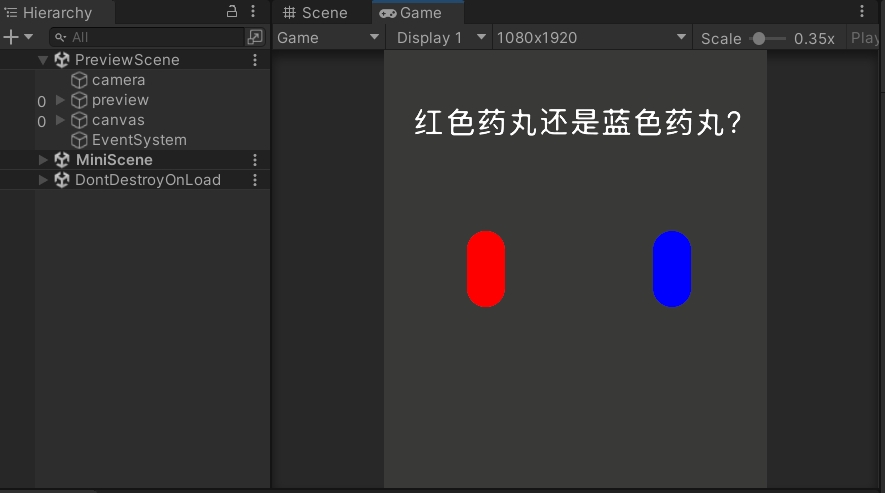Click the PreviewScene Unity scene icon

[x=62, y=59]
